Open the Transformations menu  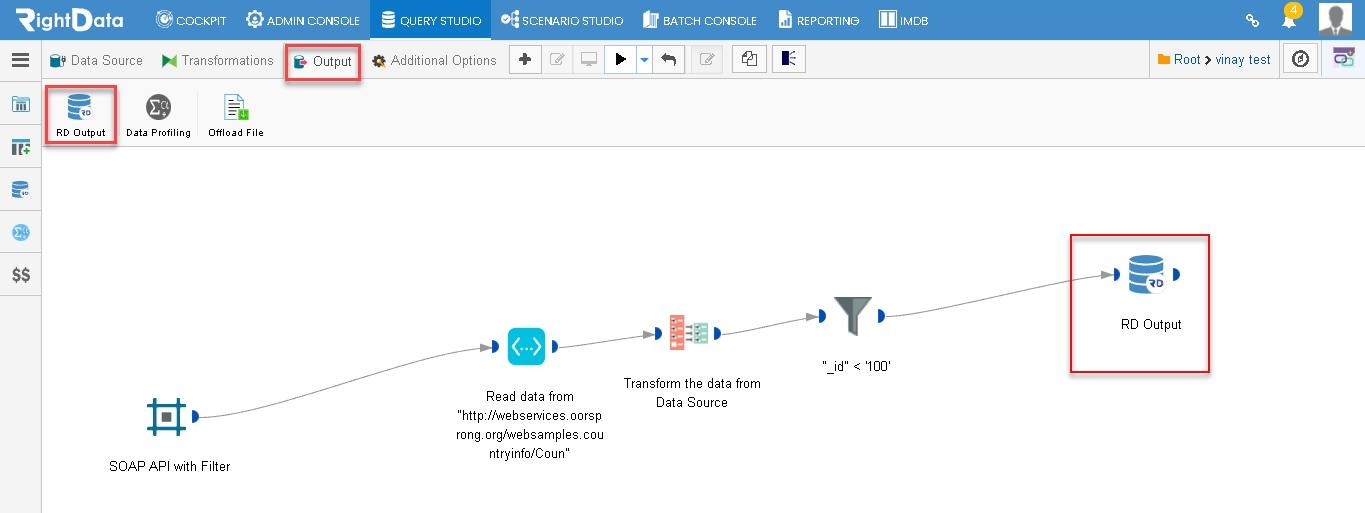[x=217, y=60]
